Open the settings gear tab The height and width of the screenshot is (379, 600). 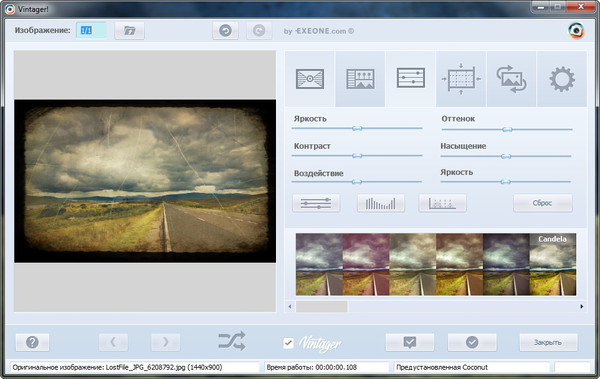click(x=562, y=79)
